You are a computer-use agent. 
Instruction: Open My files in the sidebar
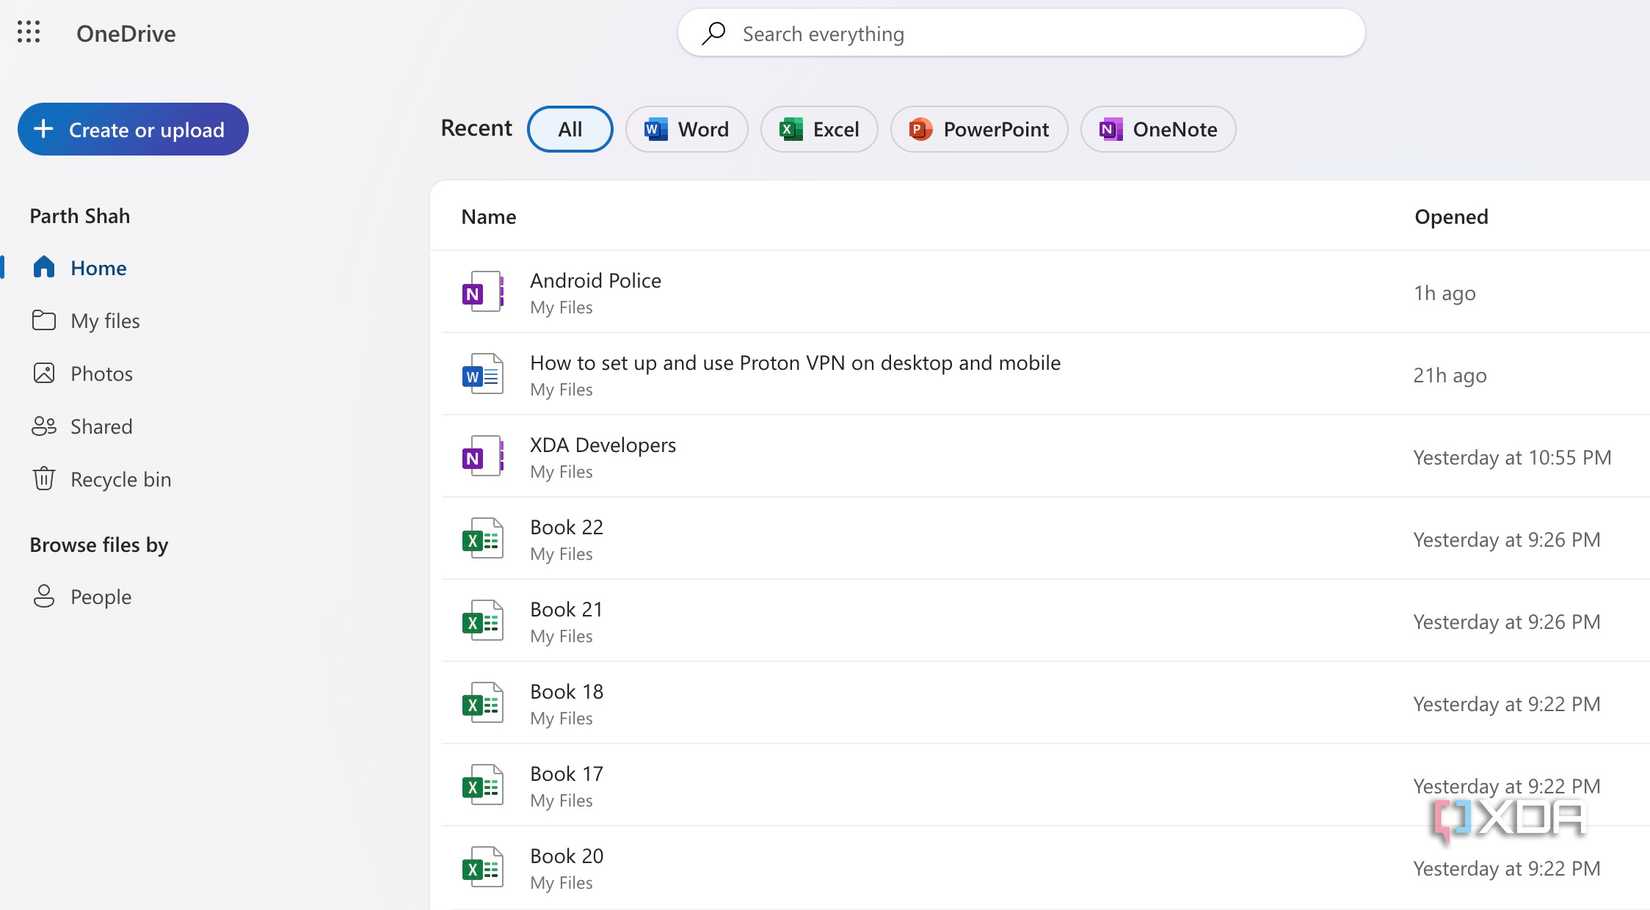(x=105, y=320)
